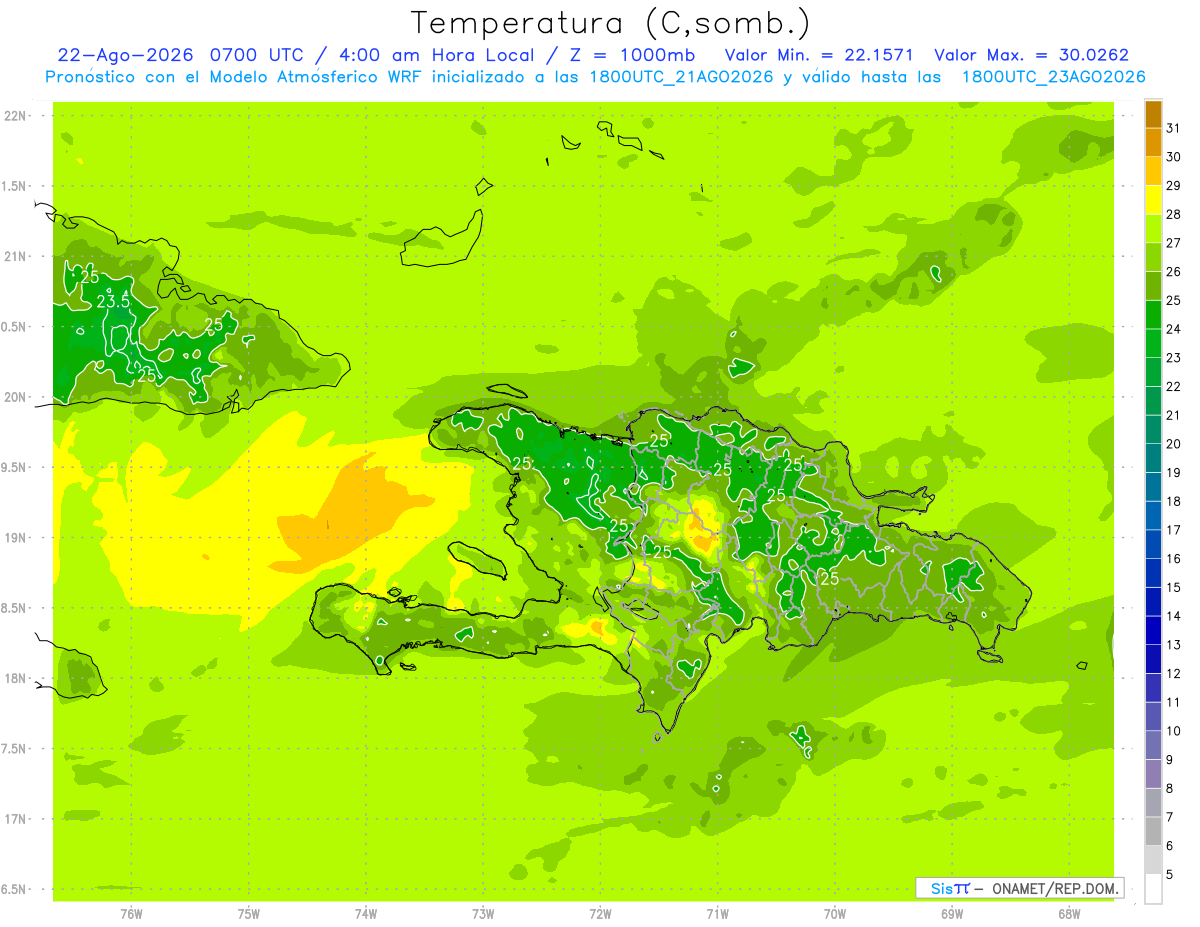Pick the white swatch below label 5
The width and height of the screenshot is (1200, 927).
[1153, 889]
